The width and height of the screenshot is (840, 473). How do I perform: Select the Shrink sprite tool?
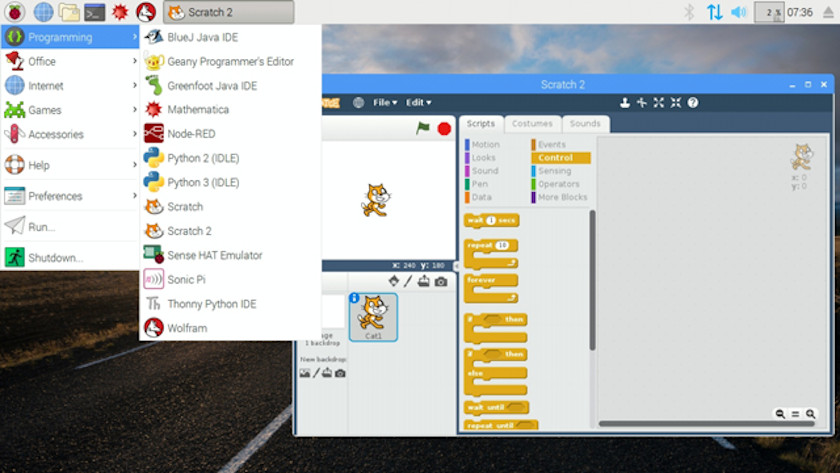[x=676, y=102]
